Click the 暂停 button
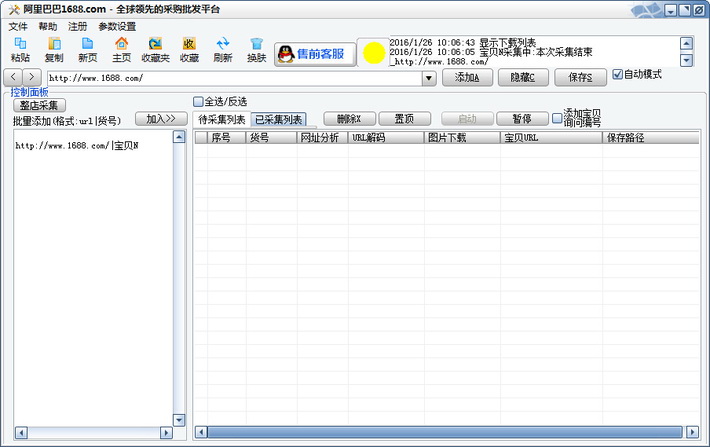Screen dimensions: 710x447 [x=522, y=119]
